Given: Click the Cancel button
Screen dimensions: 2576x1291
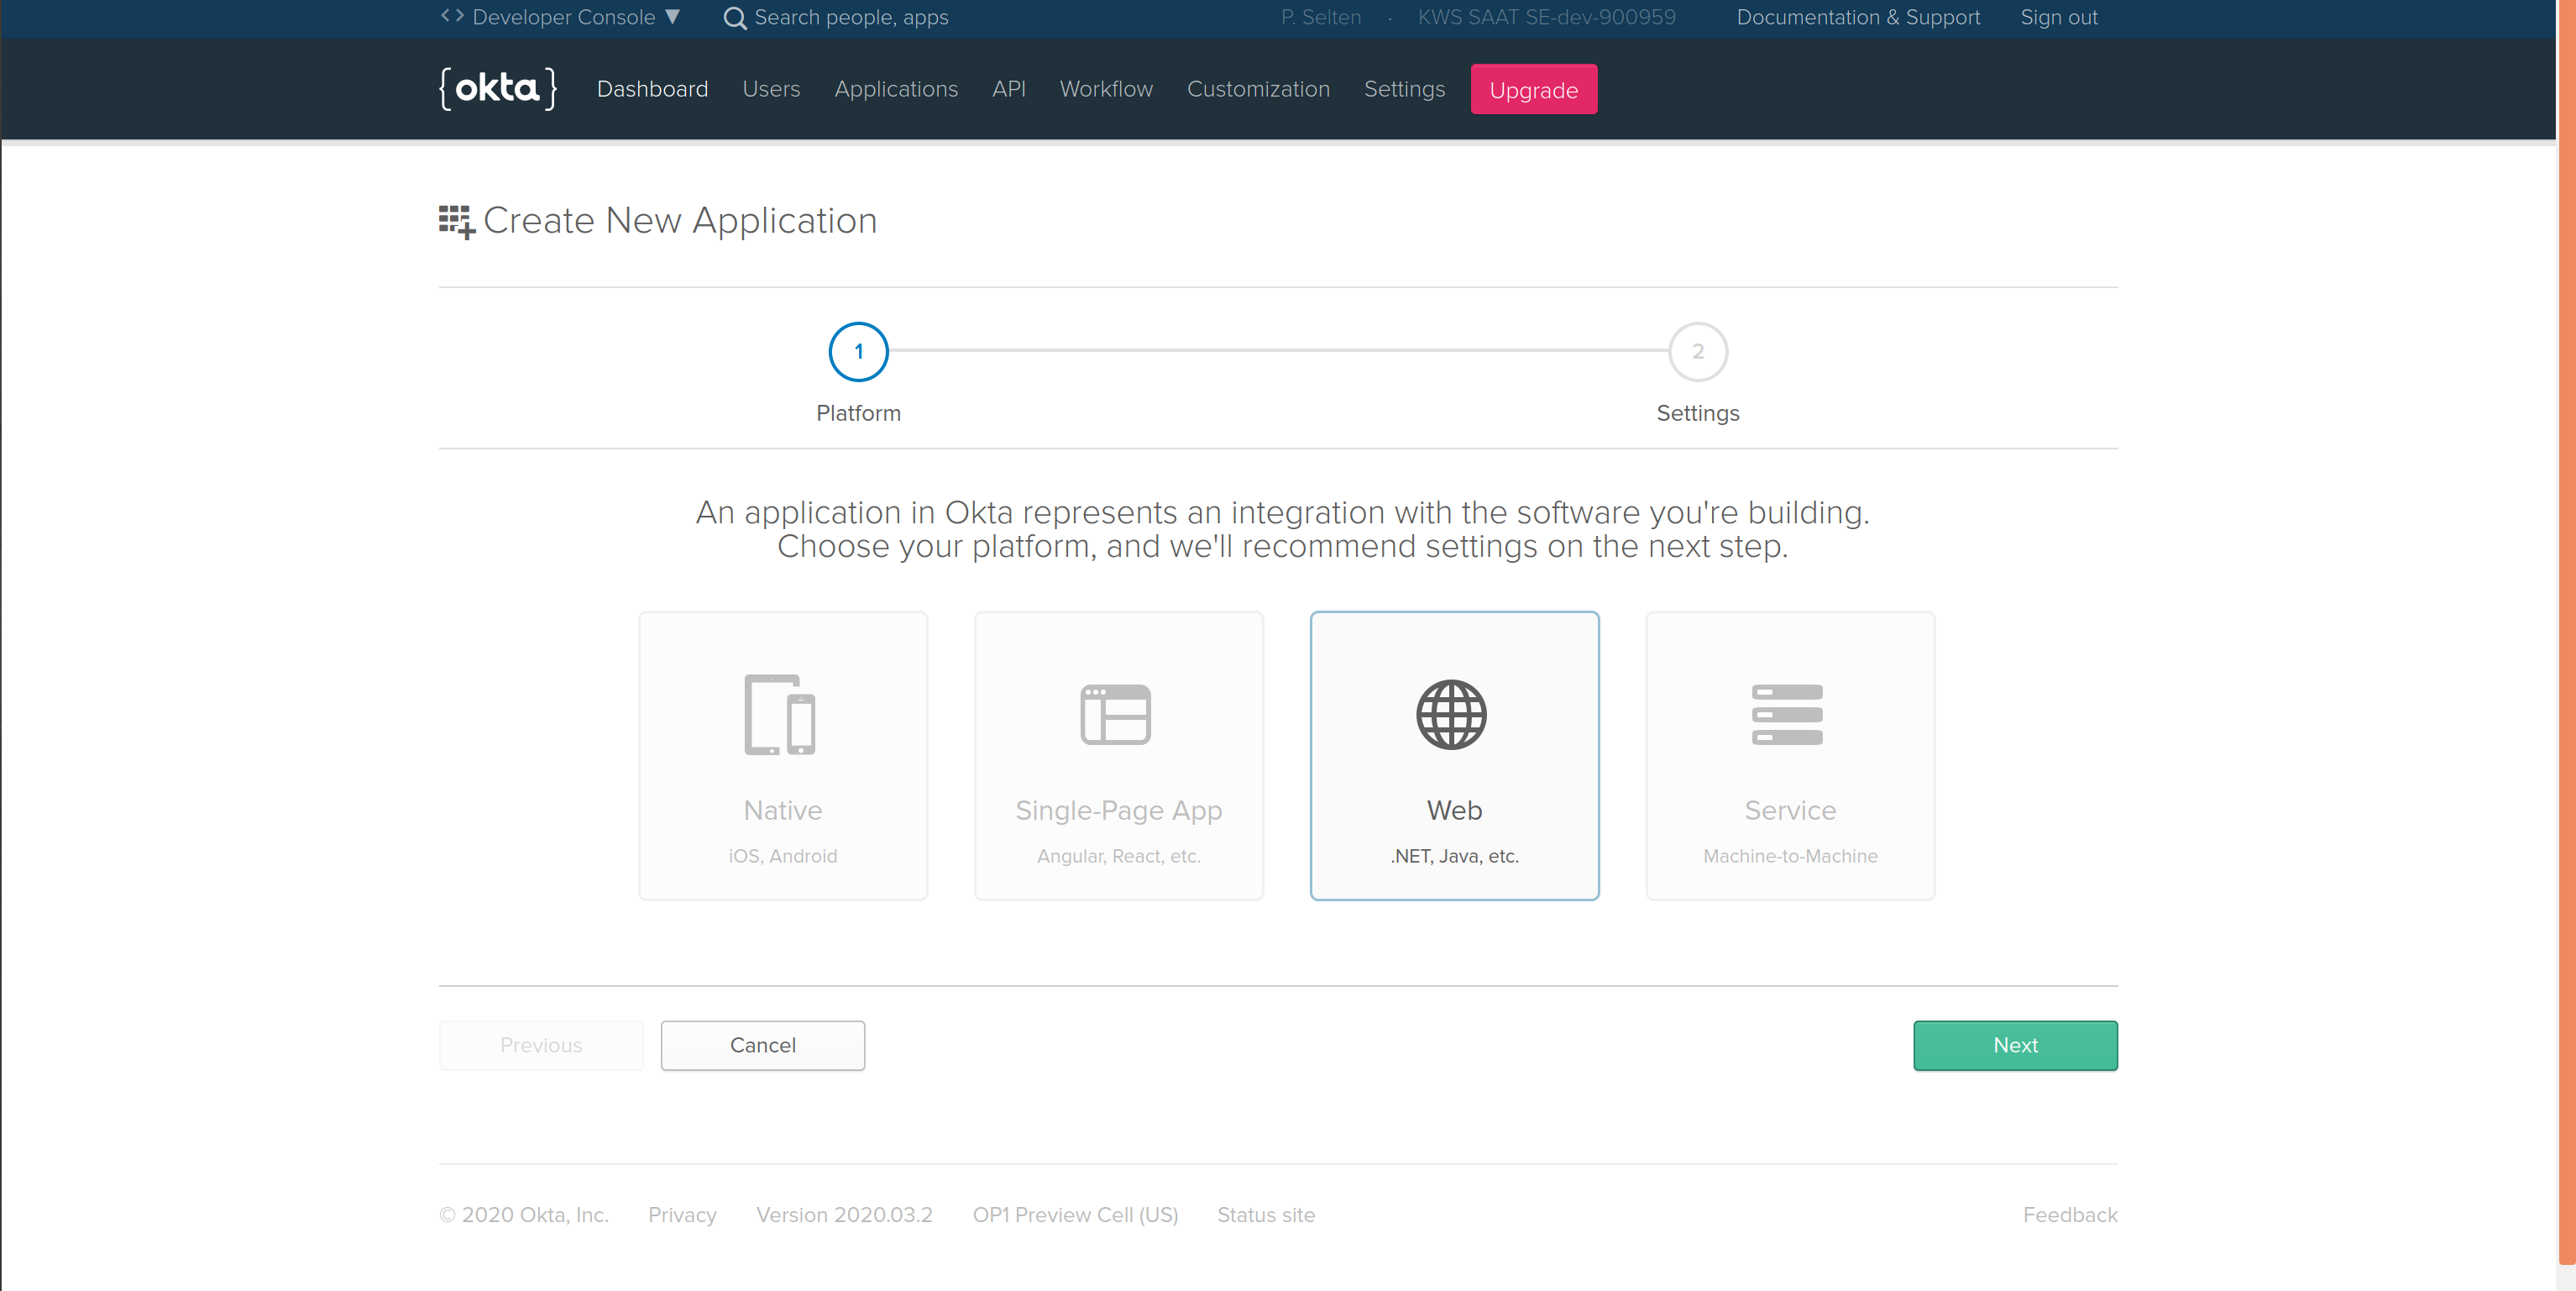Looking at the screenshot, I should 763,1045.
